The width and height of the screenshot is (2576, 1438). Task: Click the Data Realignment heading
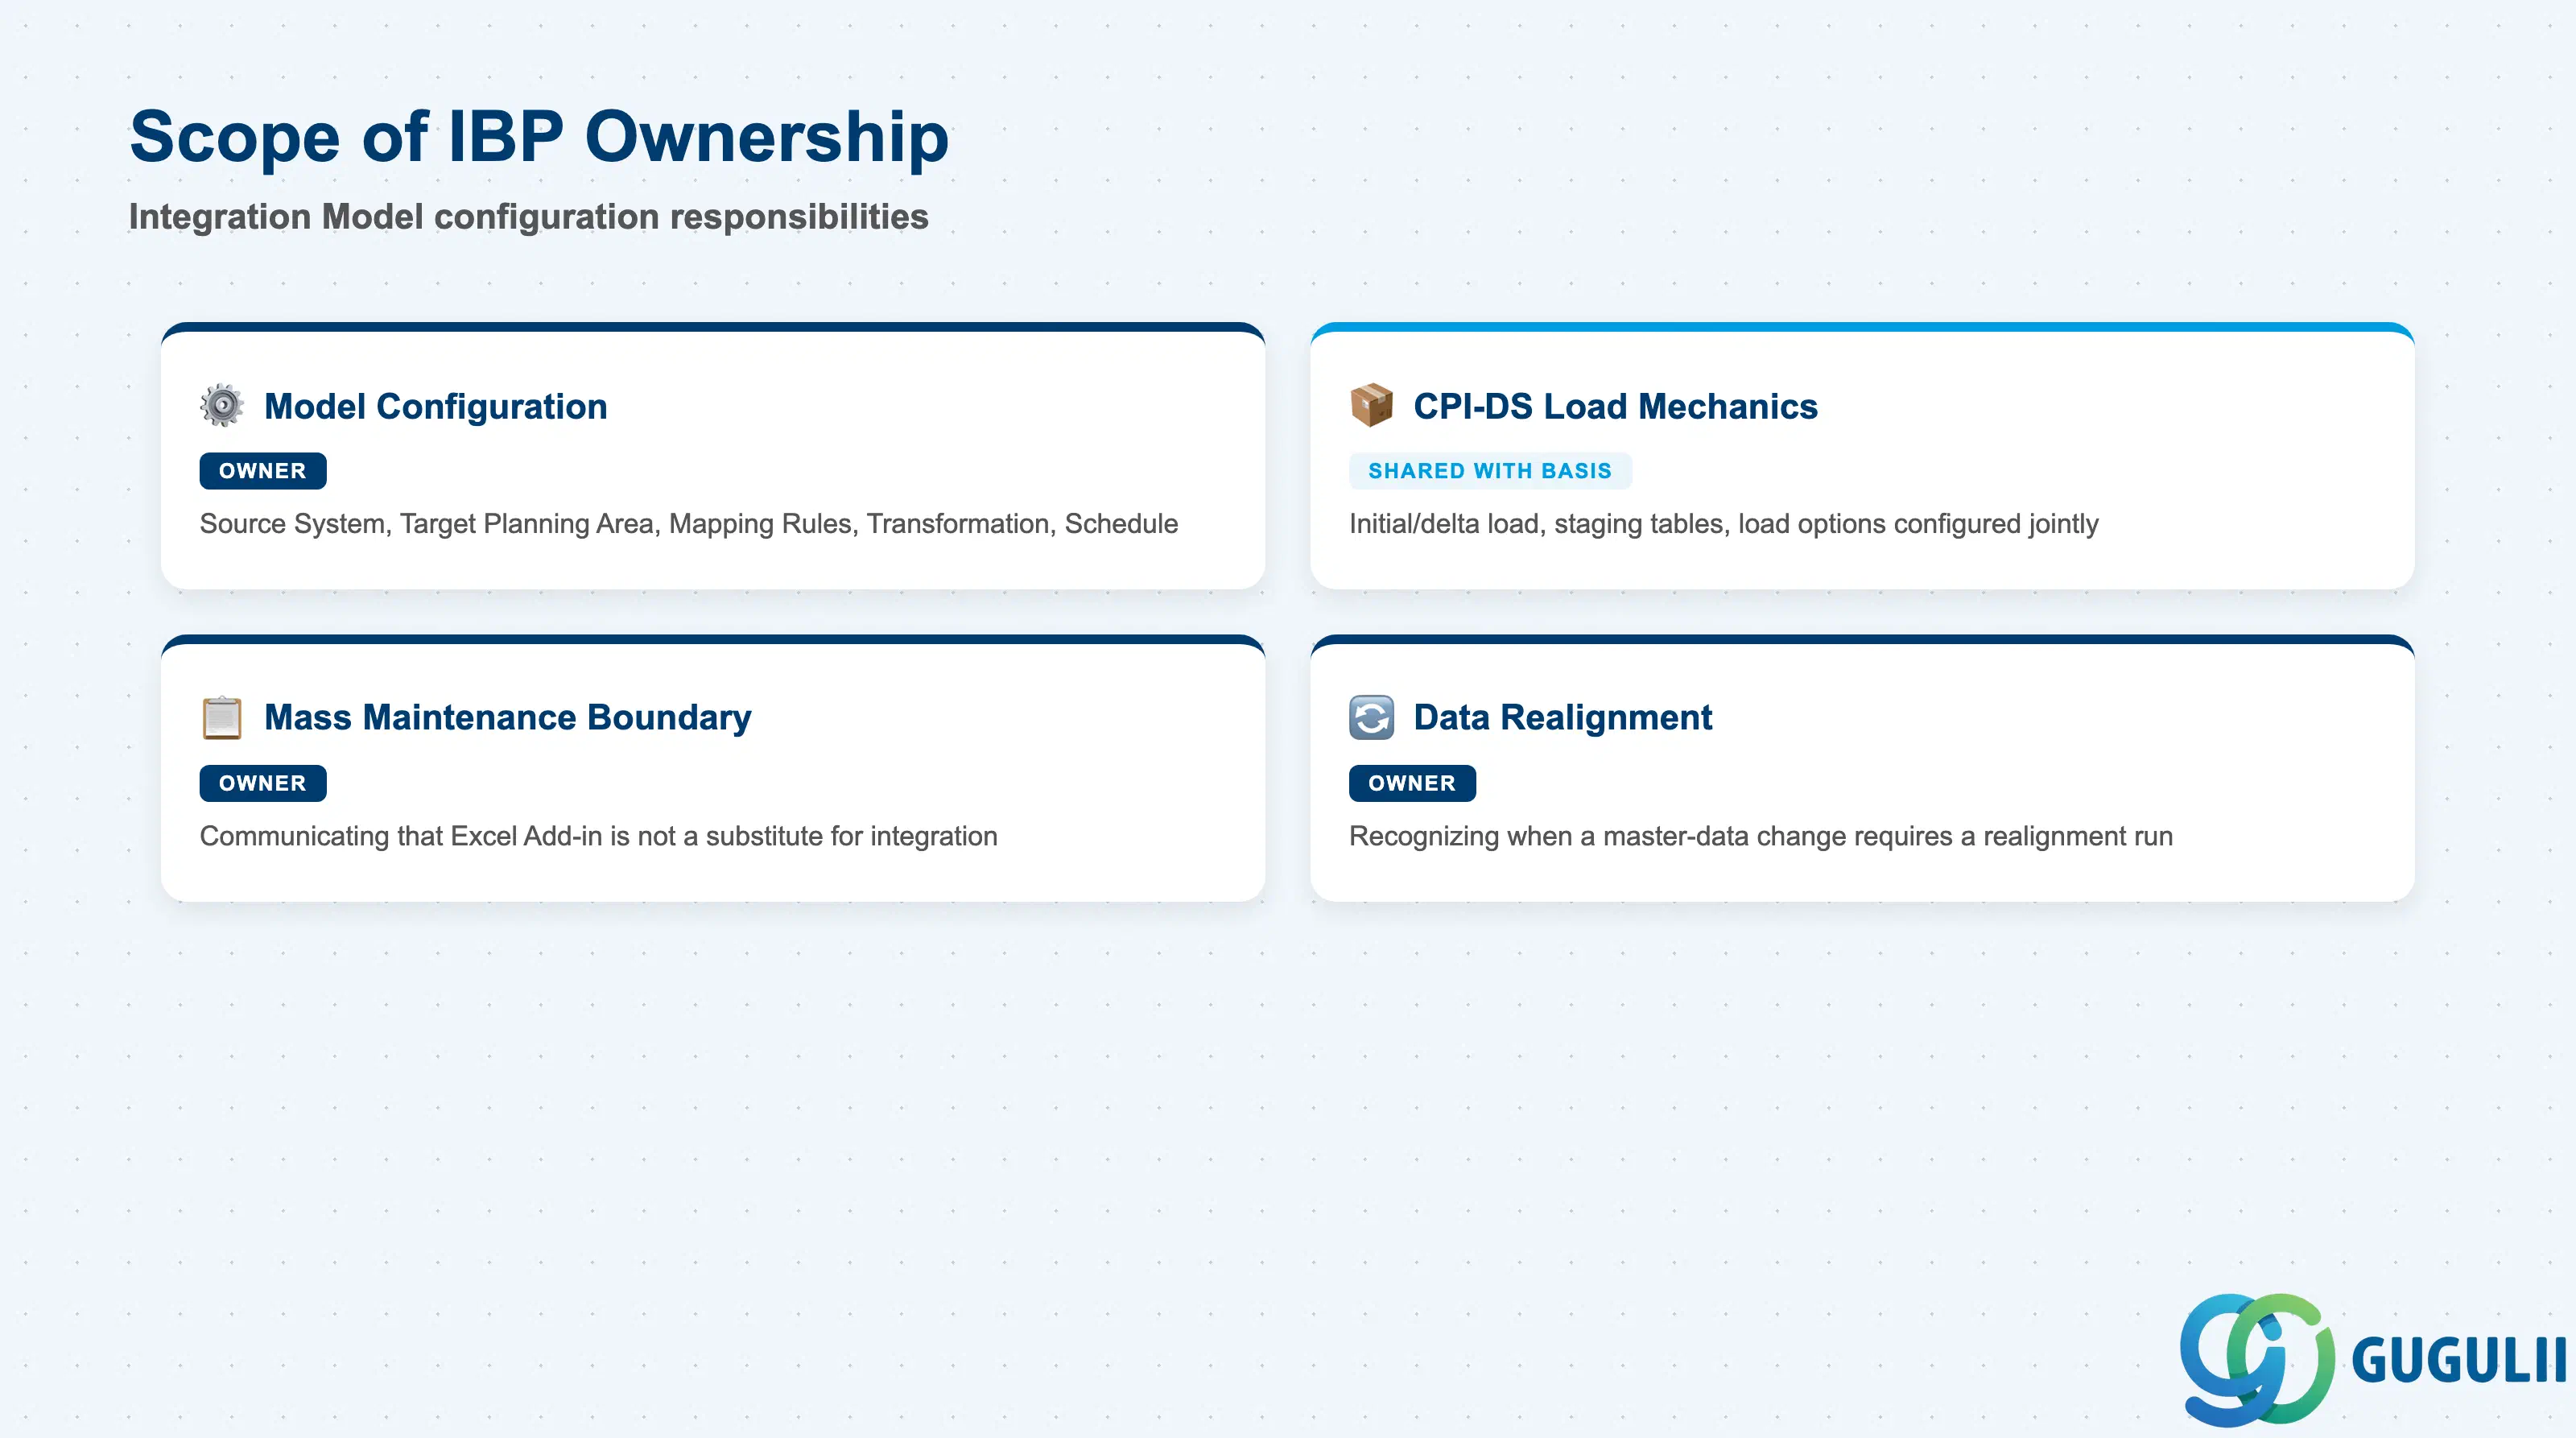pos(1562,718)
